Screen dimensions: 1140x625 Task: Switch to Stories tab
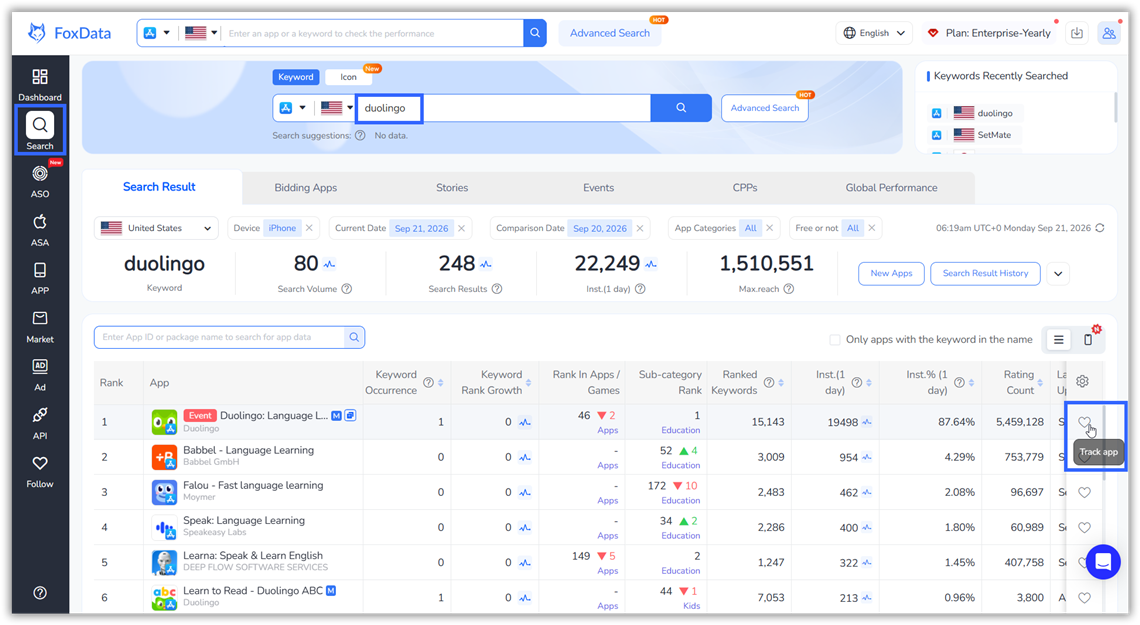click(x=452, y=188)
